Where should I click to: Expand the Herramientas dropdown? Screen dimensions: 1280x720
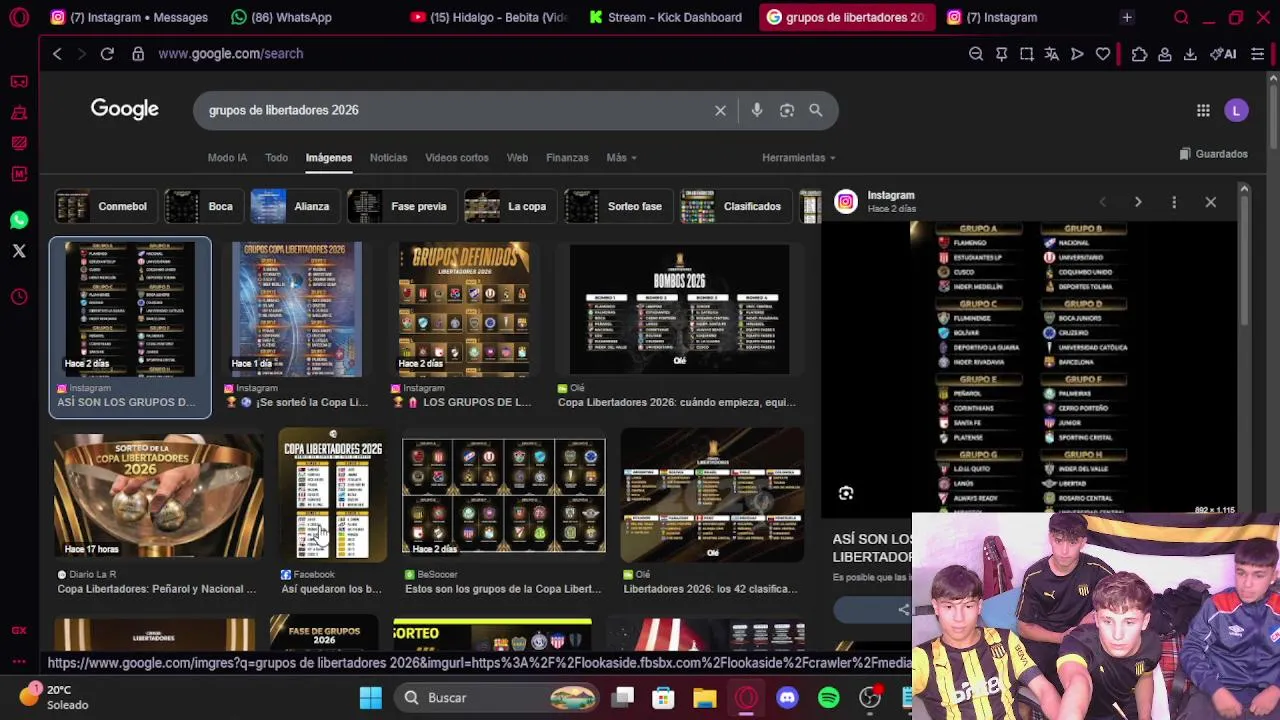pos(798,158)
